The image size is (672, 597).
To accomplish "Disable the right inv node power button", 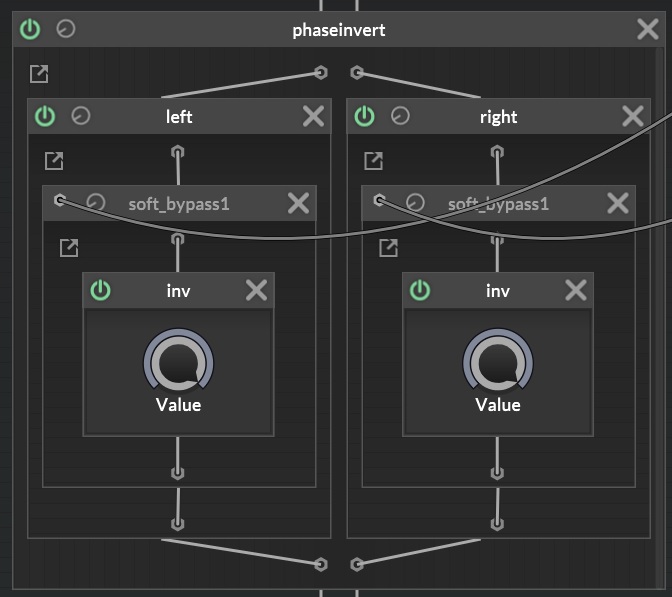I will click(420, 290).
